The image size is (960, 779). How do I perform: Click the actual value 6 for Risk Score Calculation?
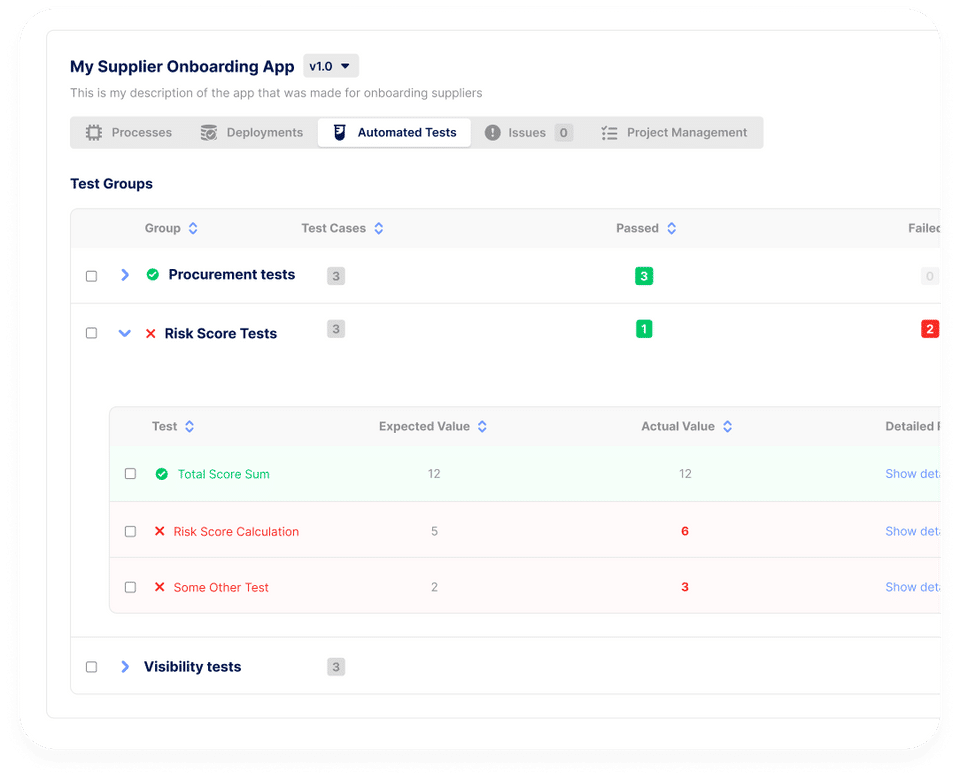685,532
